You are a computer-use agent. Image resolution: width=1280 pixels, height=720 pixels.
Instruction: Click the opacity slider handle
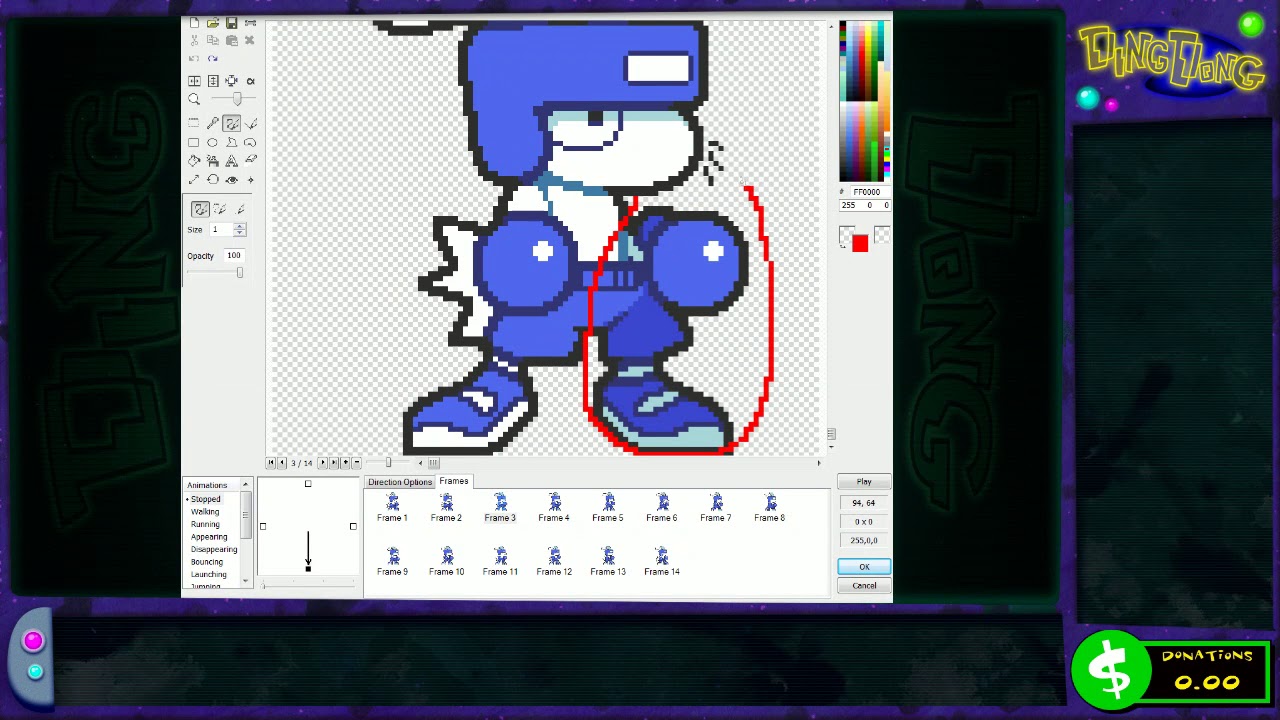coord(240,272)
